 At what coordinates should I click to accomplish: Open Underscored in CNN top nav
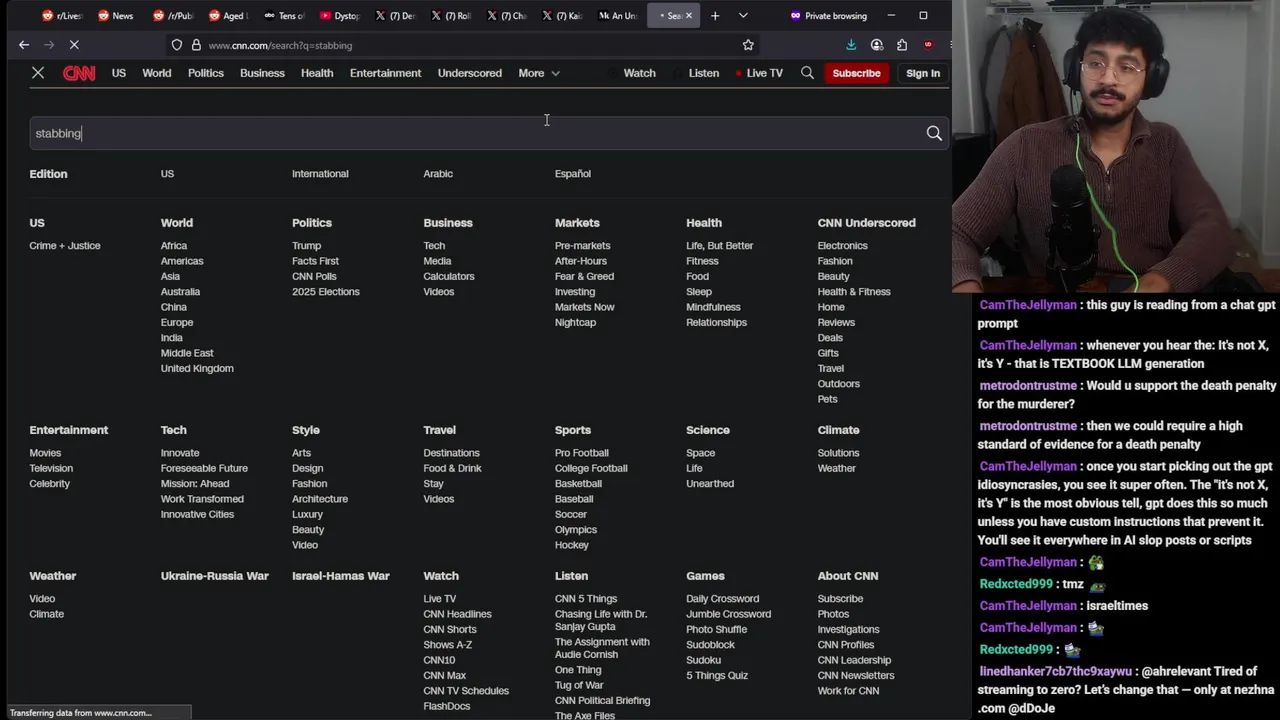coord(469,73)
